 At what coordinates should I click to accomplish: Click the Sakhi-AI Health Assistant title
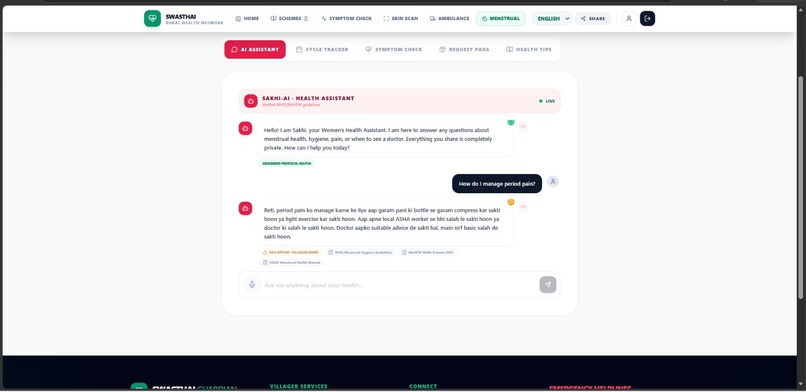click(308, 98)
